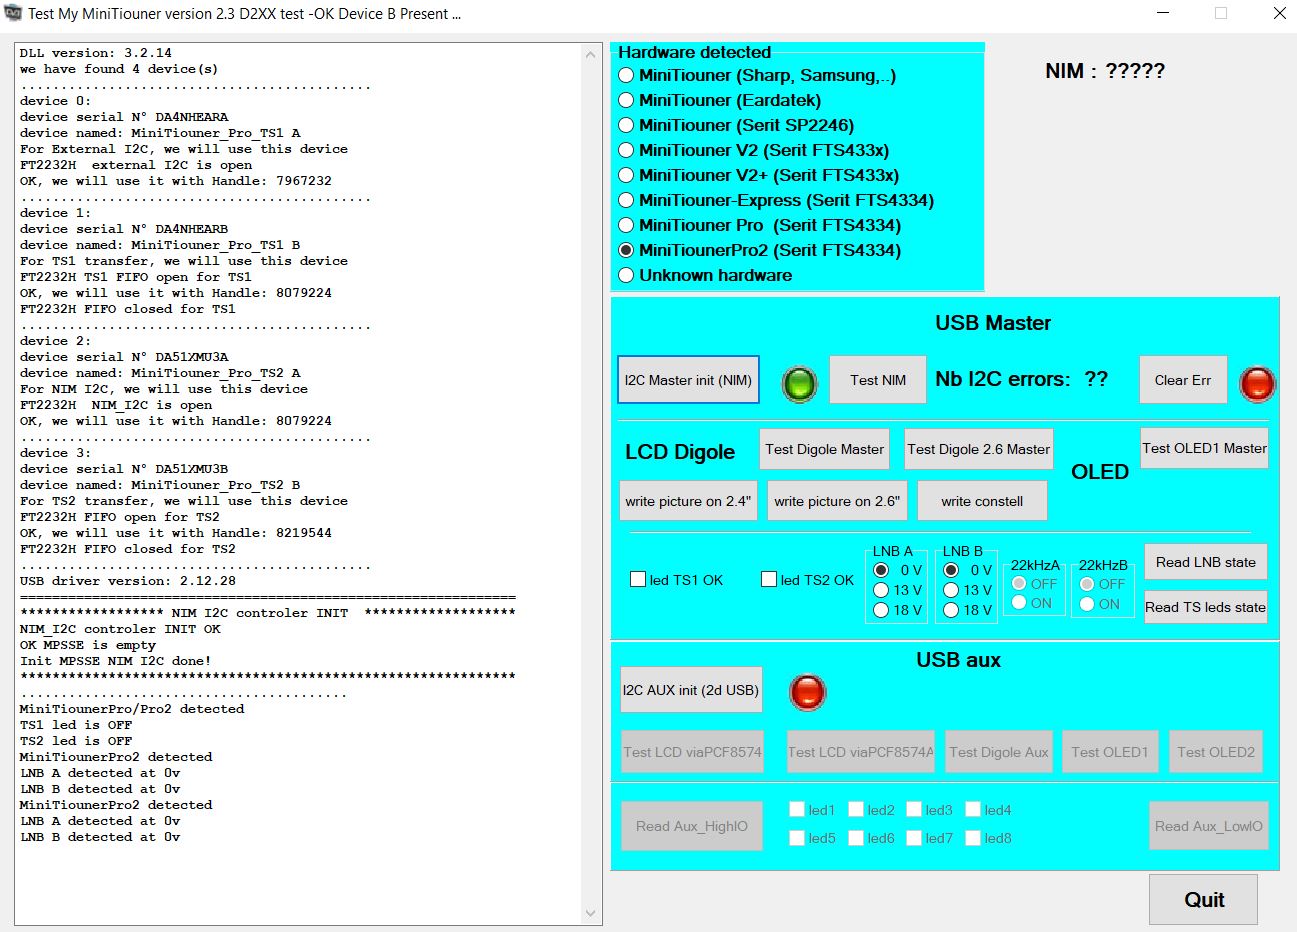Click the Read LNB state button
Image resolution: width=1297 pixels, height=932 pixels.
pos(1206,562)
